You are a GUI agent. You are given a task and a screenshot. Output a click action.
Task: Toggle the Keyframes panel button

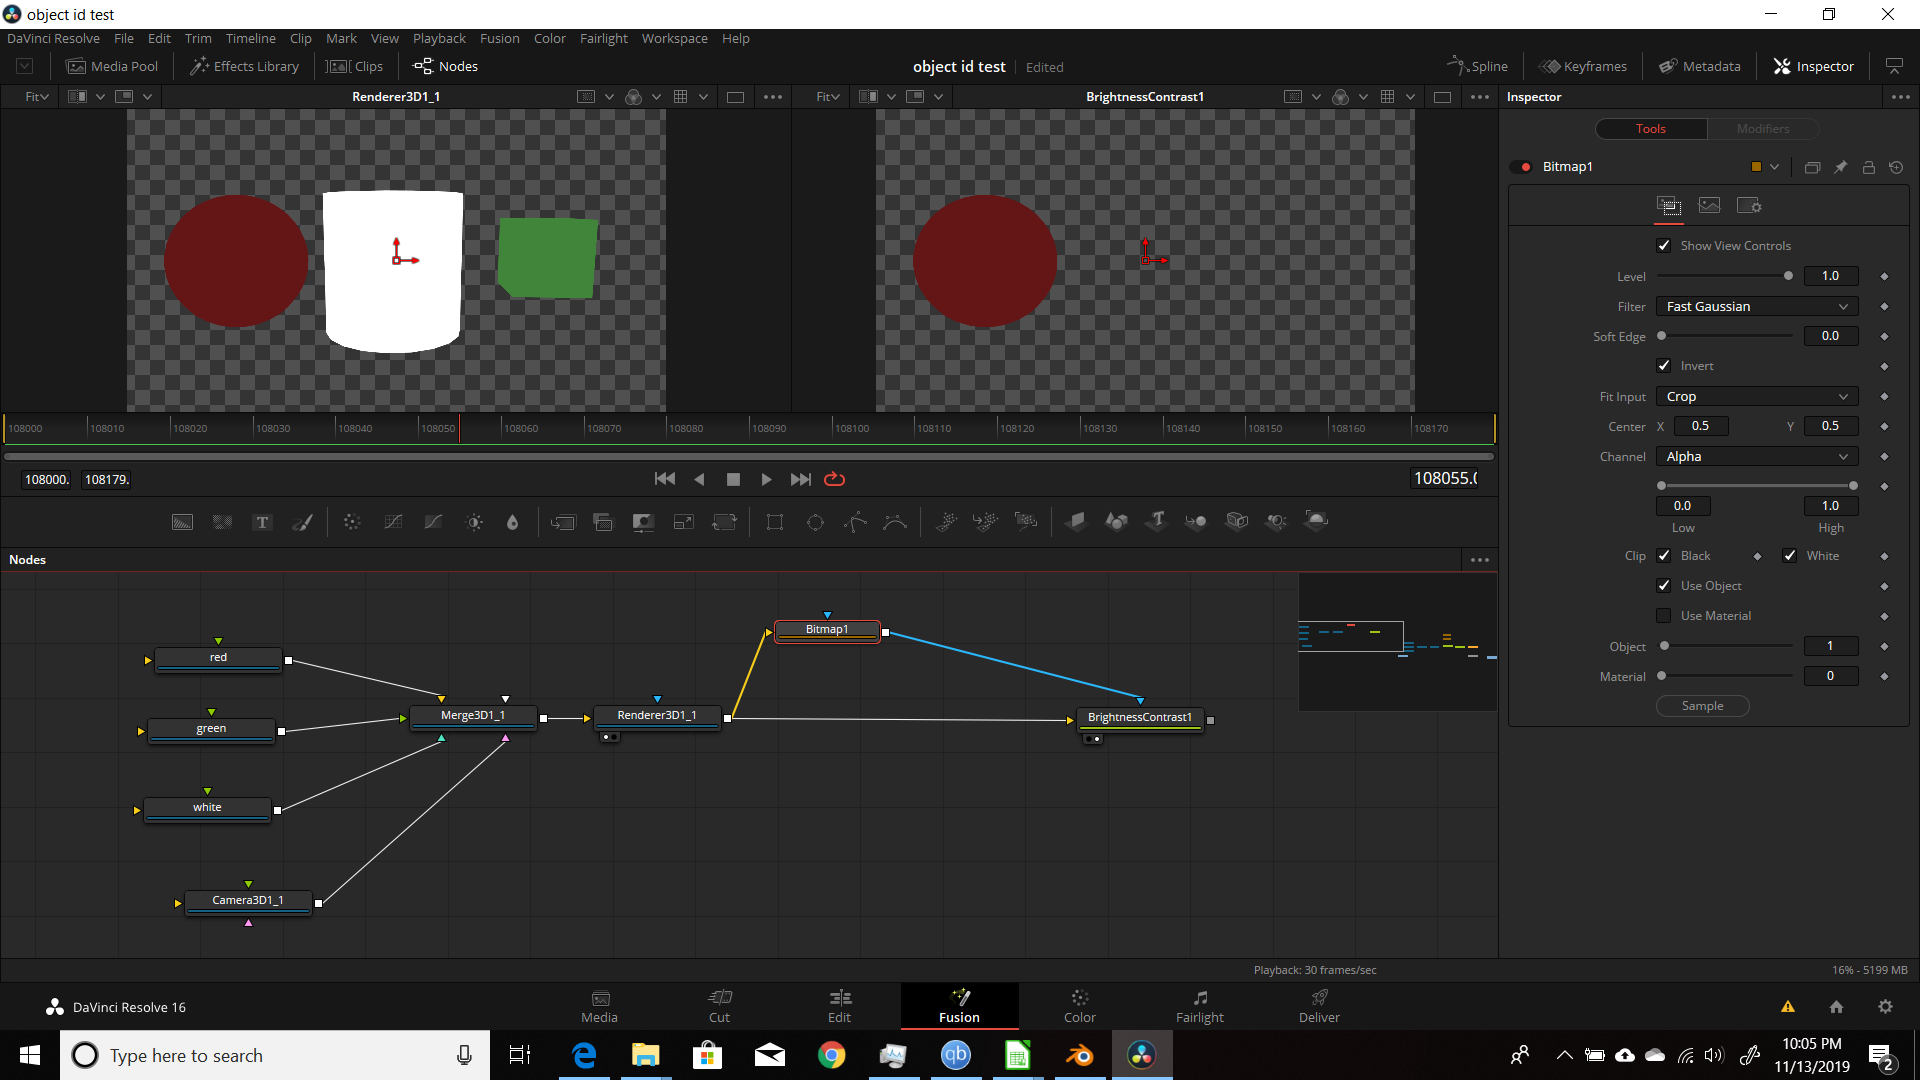pos(1583,66)
